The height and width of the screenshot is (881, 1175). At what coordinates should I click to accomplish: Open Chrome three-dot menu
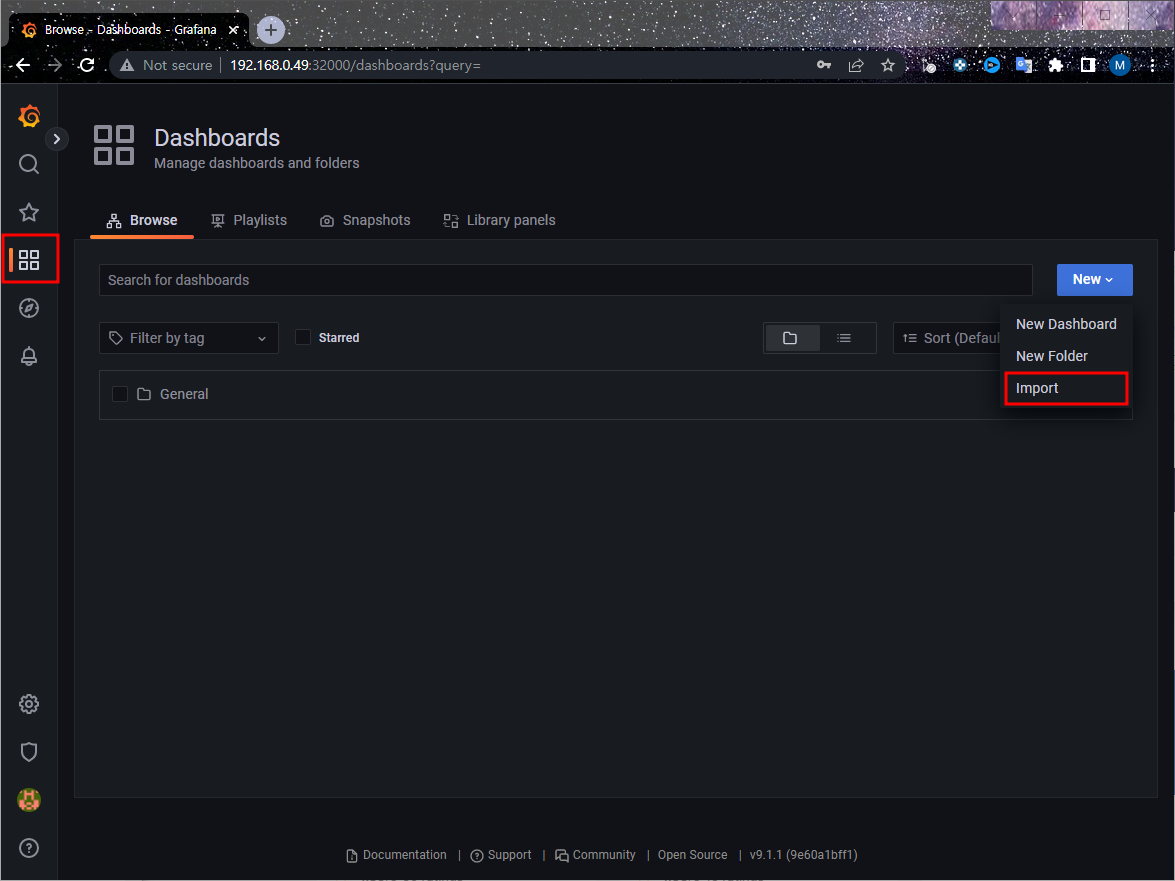(x=1153, y=65)
